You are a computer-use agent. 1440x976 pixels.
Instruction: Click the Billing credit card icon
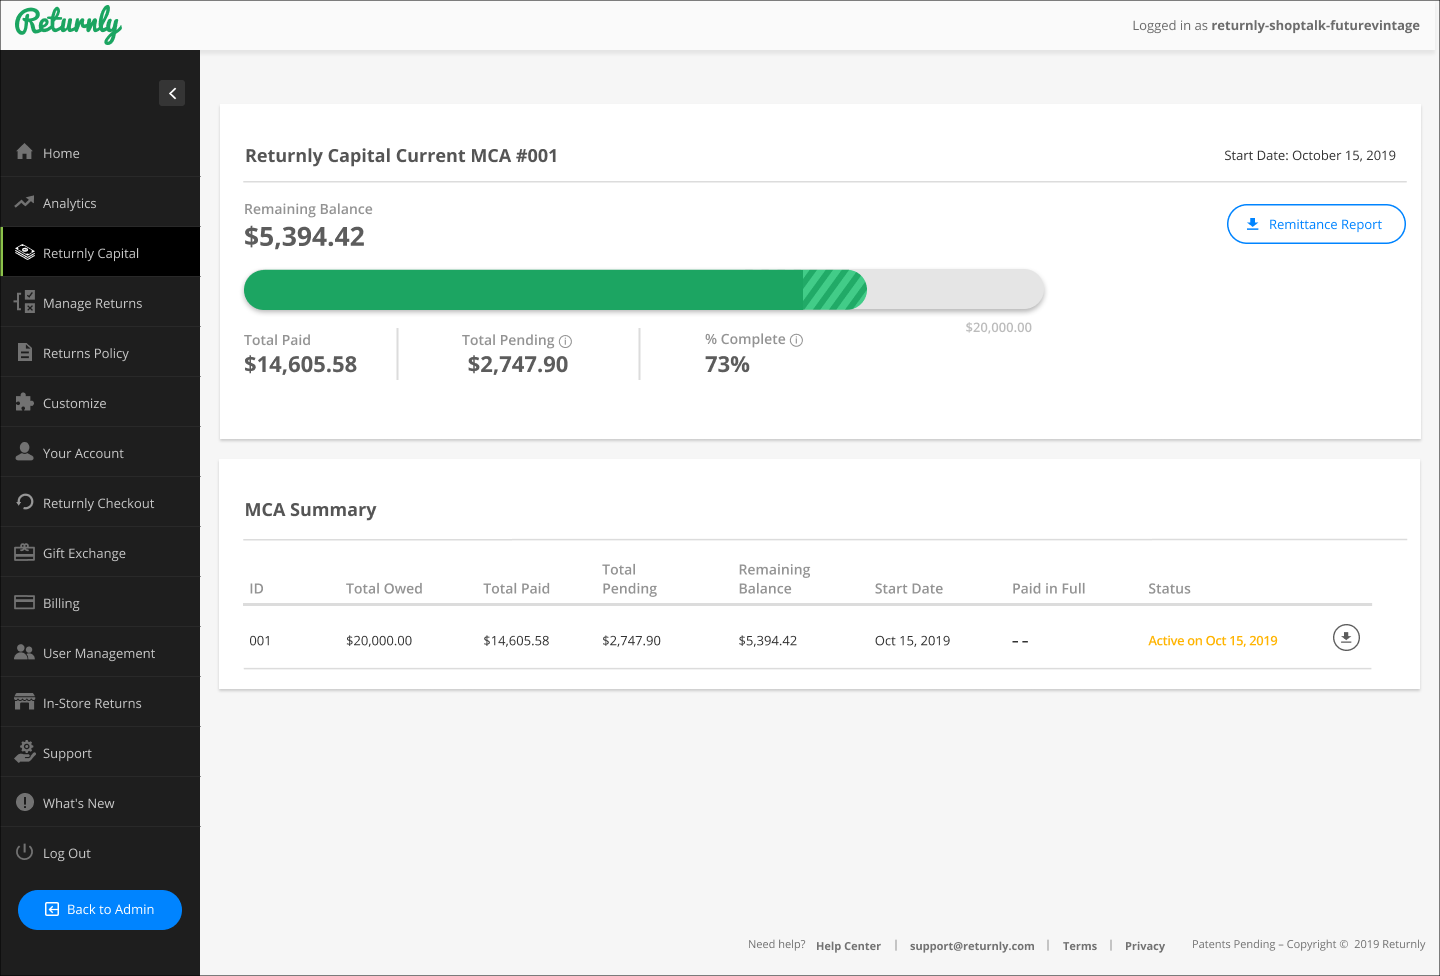pos(25,602)
